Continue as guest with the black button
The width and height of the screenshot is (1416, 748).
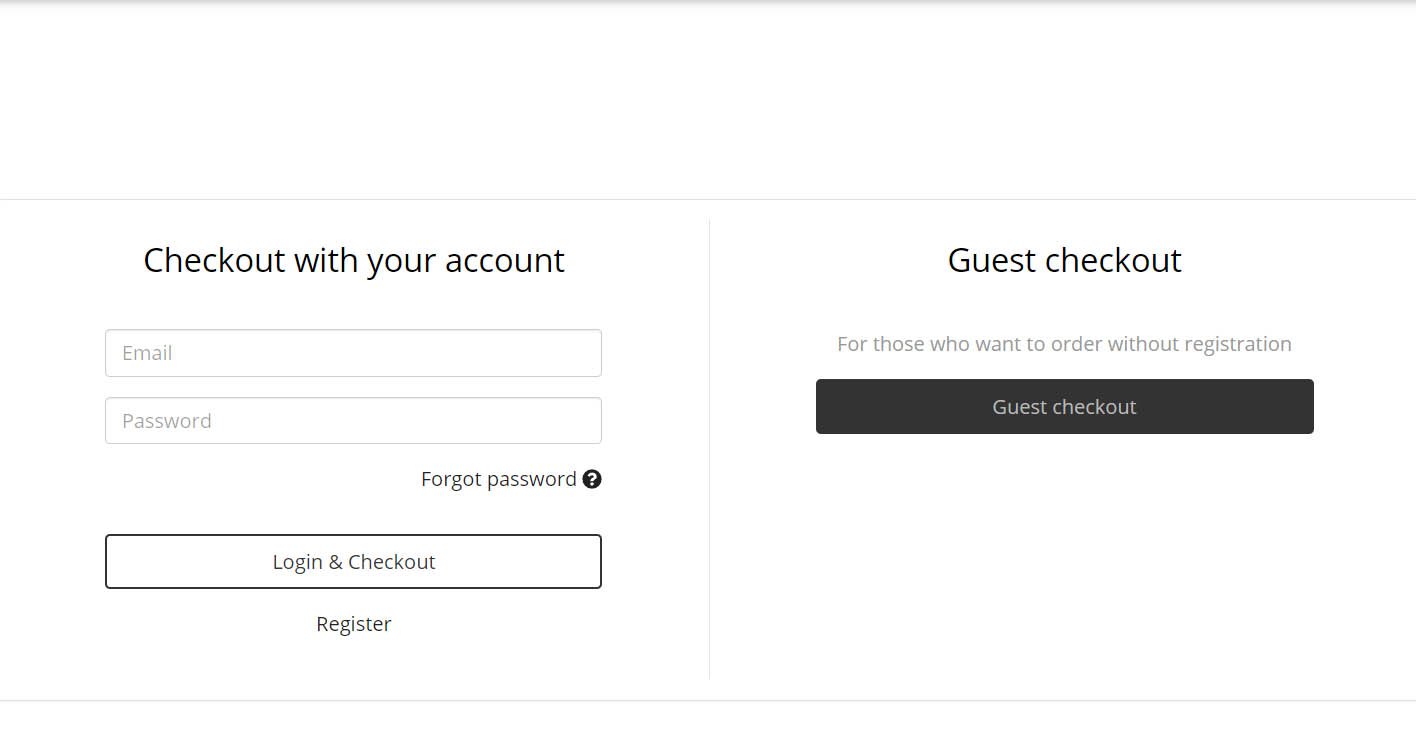[x=1065, y=407]
